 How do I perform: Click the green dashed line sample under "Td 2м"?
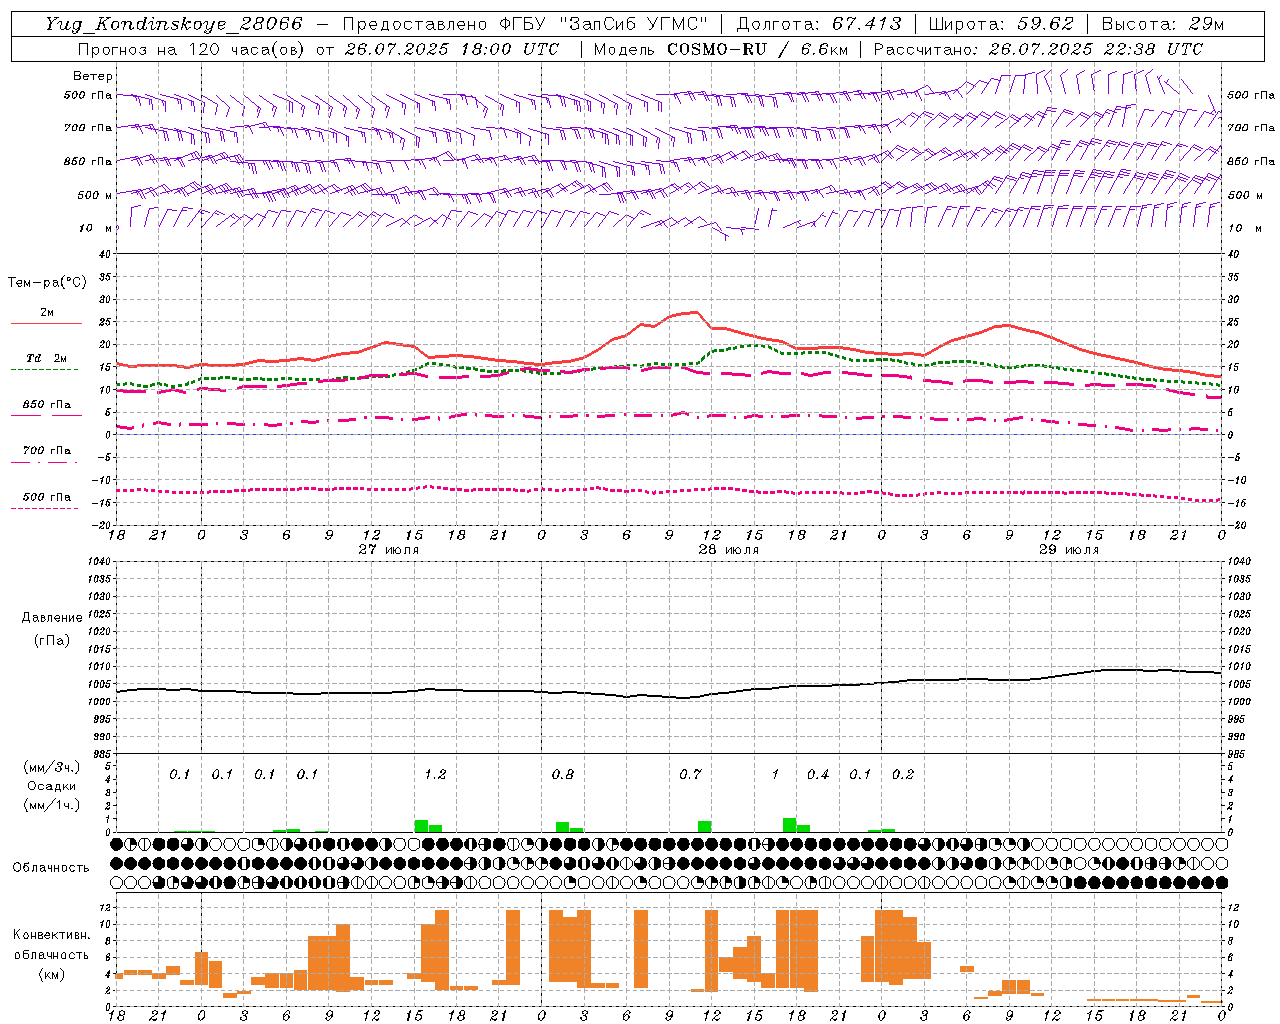tap(44, 370)
